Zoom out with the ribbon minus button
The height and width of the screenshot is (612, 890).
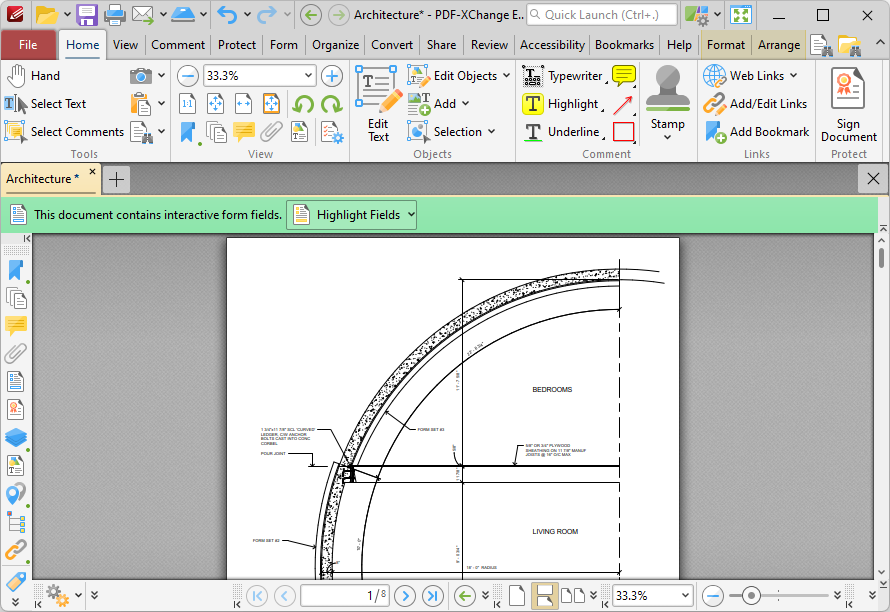tap(187, 76)
